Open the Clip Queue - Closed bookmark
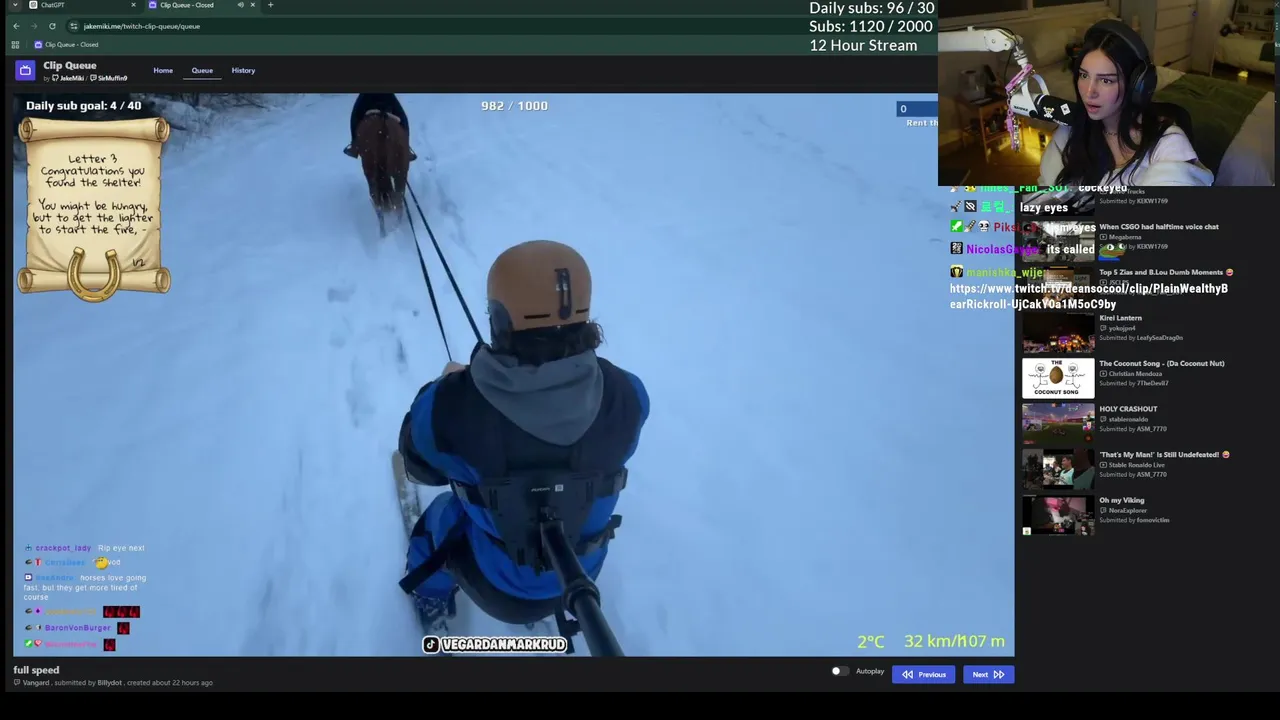 [x=66, y=45]
